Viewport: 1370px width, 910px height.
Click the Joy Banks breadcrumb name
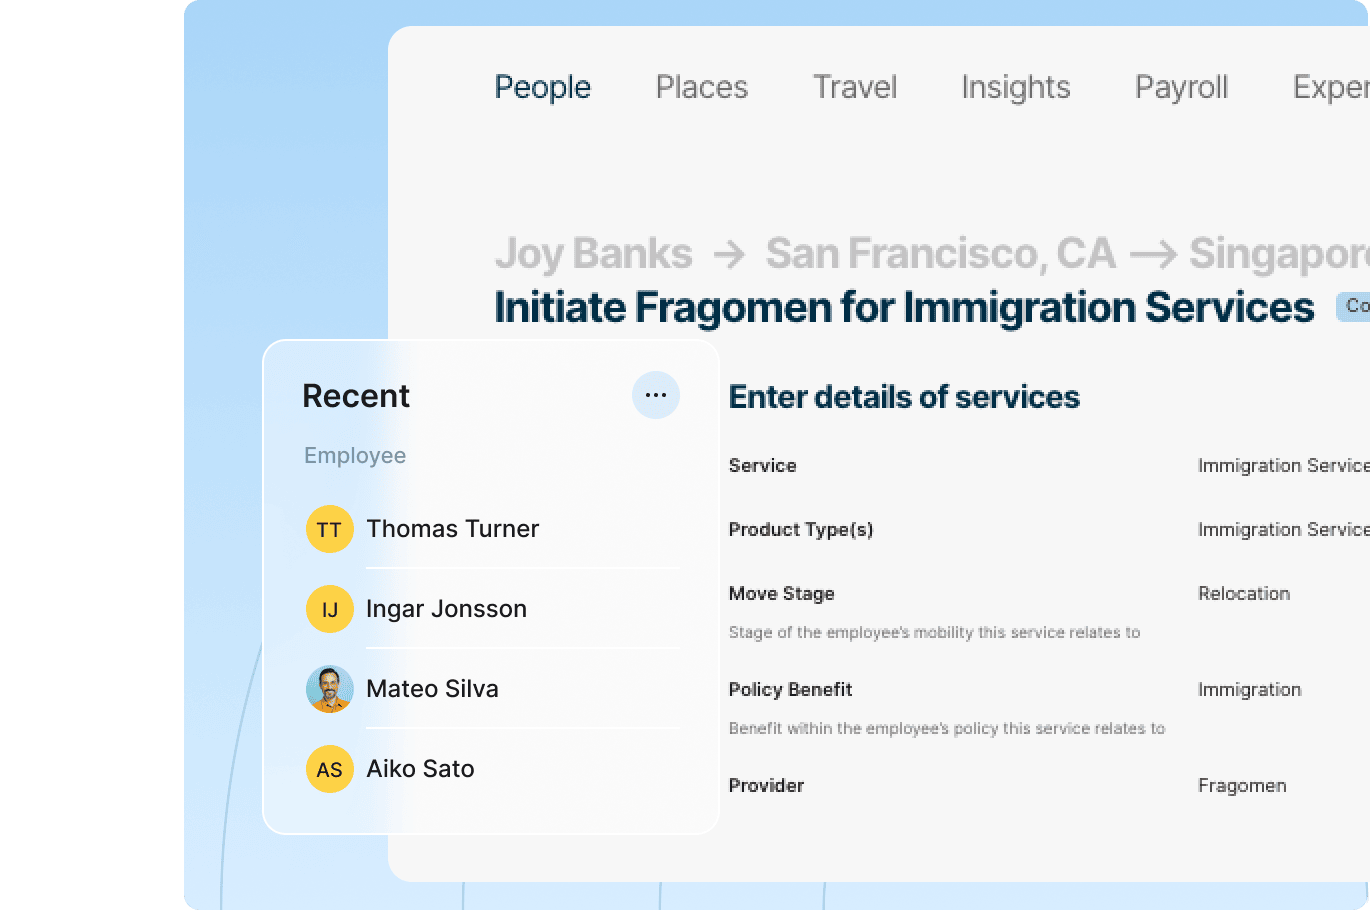click(593, 254)
